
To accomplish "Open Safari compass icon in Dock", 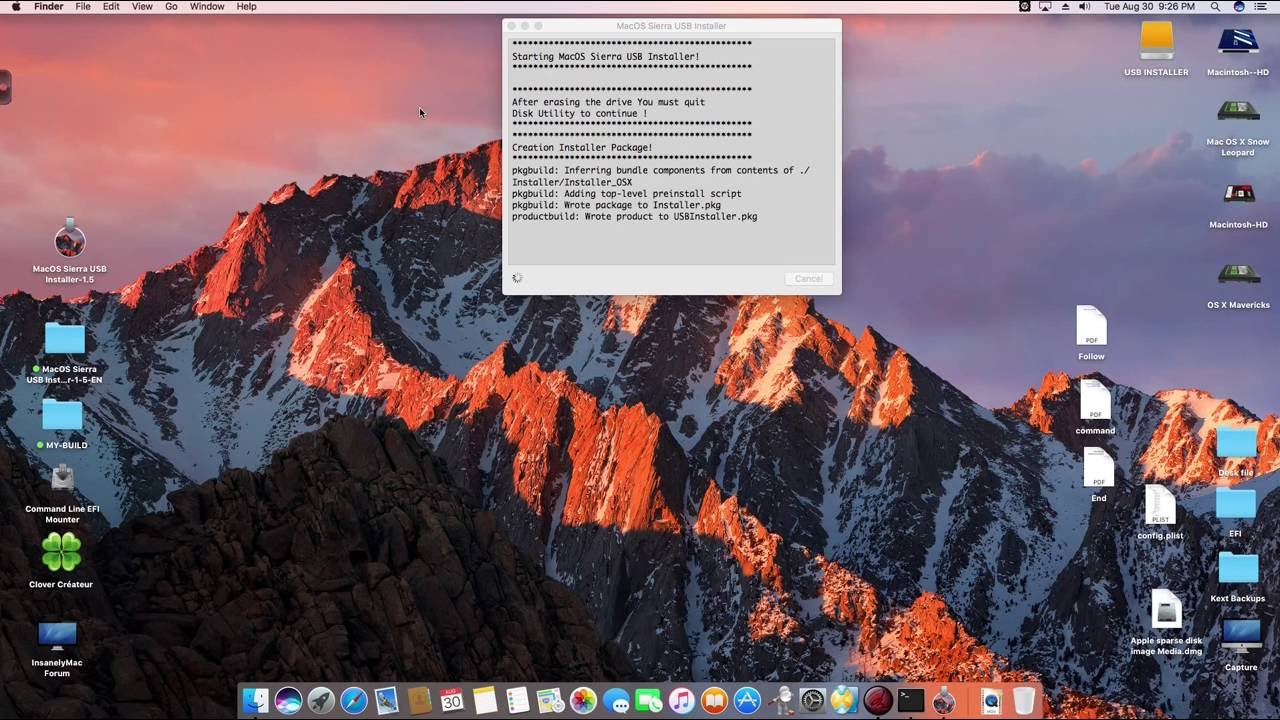I will (354, 701).
